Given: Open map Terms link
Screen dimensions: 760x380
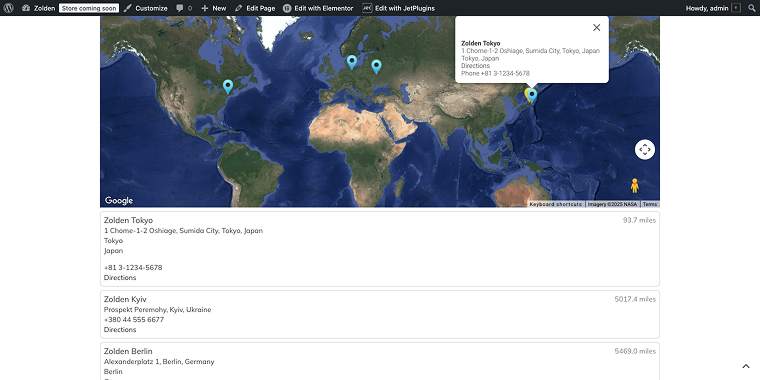Looking at the screenshot, I should tap(649, 205).
